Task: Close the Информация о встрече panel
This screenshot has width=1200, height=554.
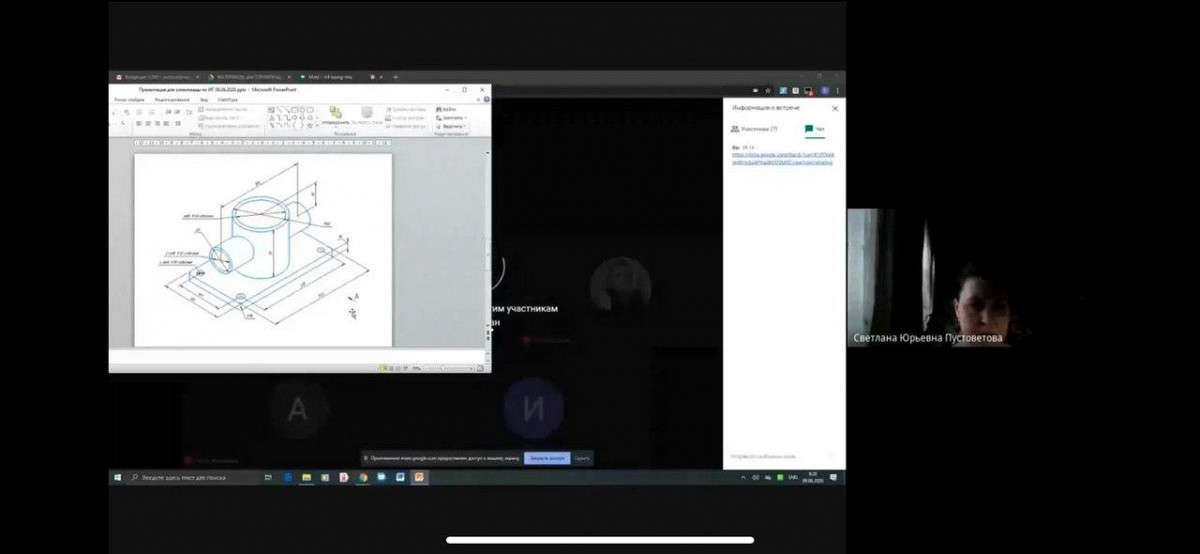Action: coord(835,108)
